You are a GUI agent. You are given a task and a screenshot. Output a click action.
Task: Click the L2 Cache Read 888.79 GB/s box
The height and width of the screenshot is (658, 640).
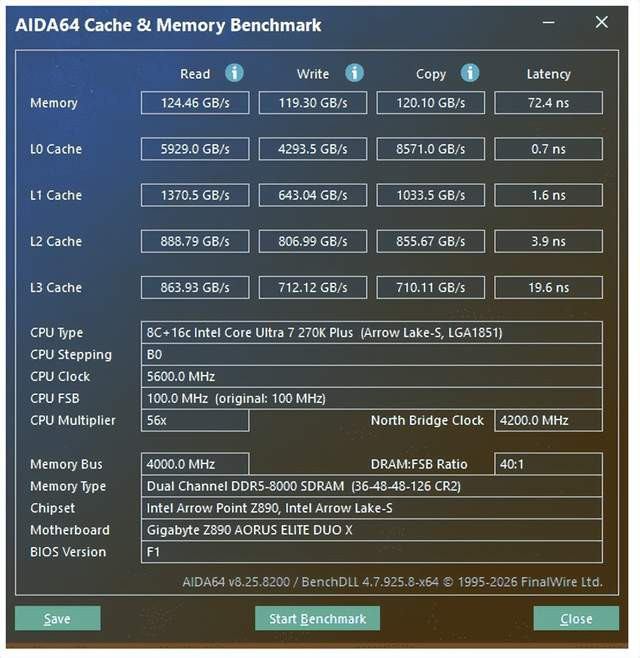194,241
